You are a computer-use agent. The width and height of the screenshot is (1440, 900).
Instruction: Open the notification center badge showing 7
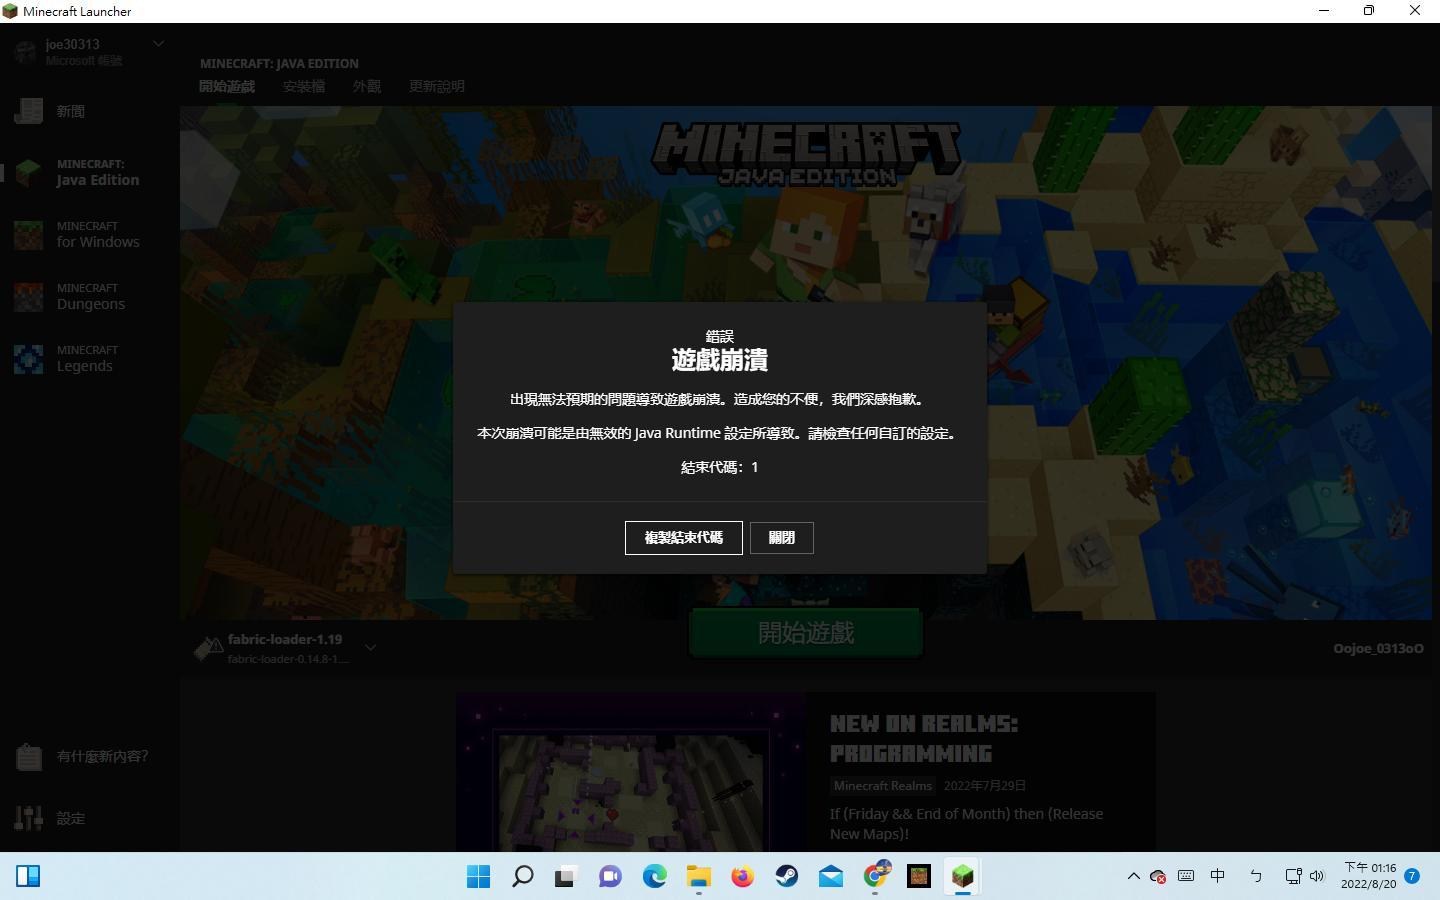1412,876
